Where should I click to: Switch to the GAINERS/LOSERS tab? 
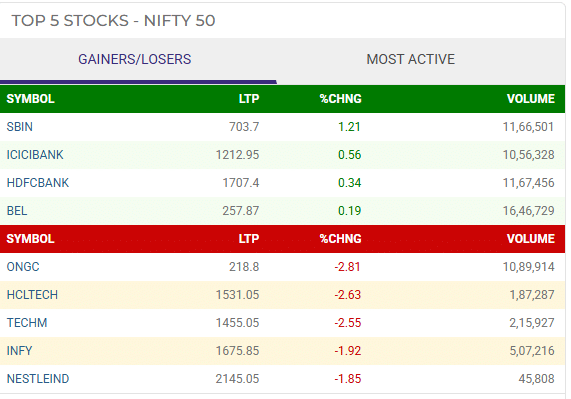pos(135,59)
